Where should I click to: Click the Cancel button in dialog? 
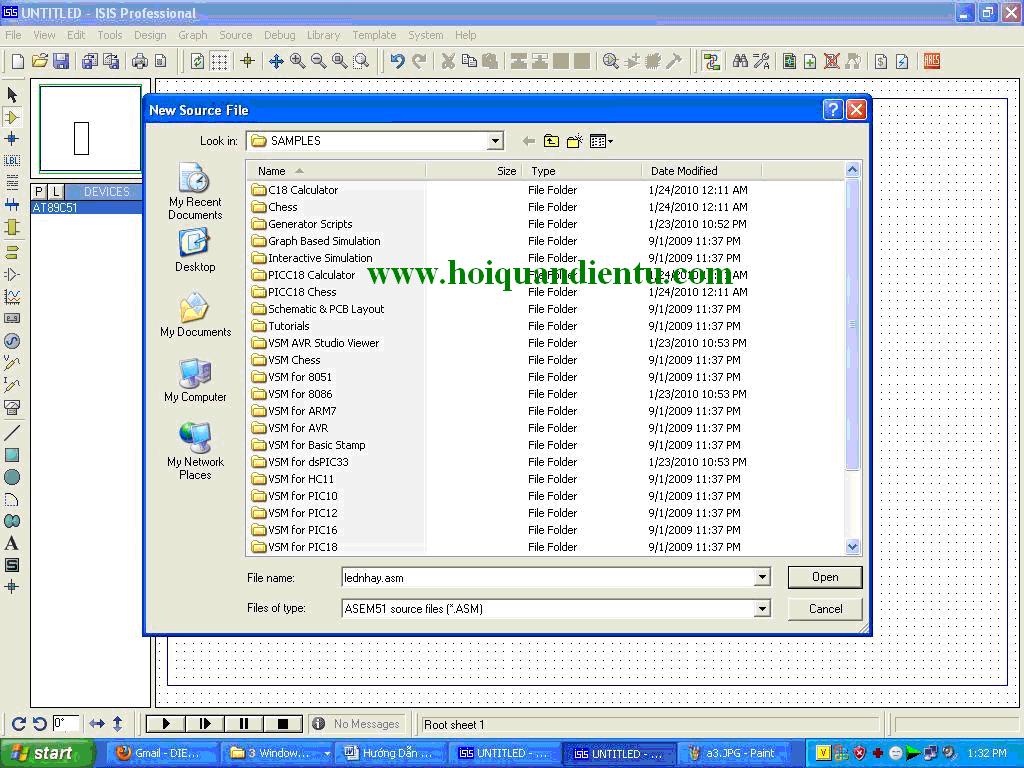(825, 609)
